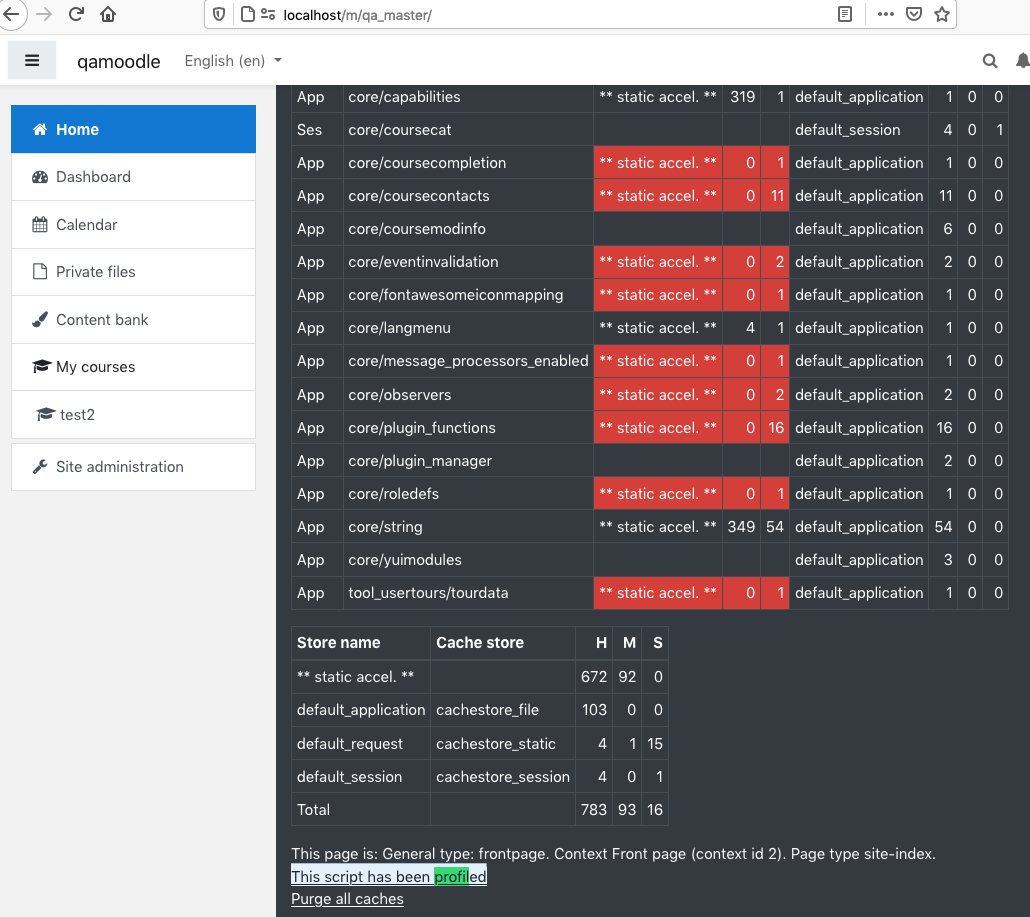The width and height of the screenshot is (1030, 917).
Task: Reload the page with the refresh icon
Action: 76,14
